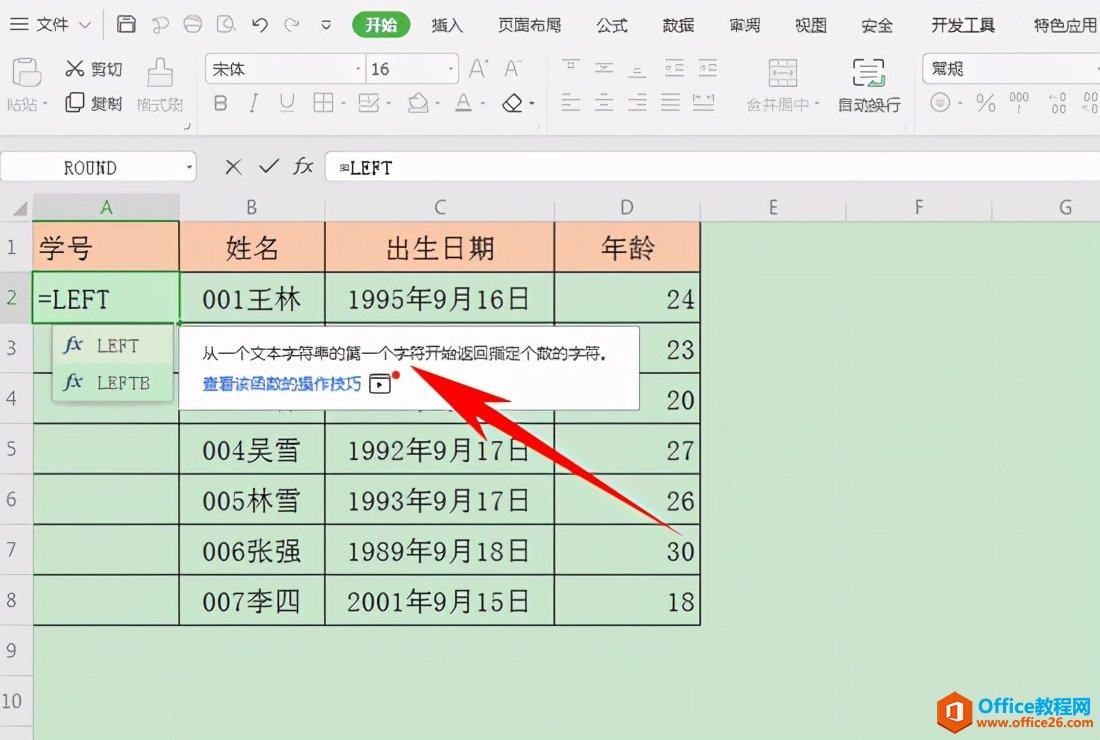Align text to top of cell

(570, 68)
